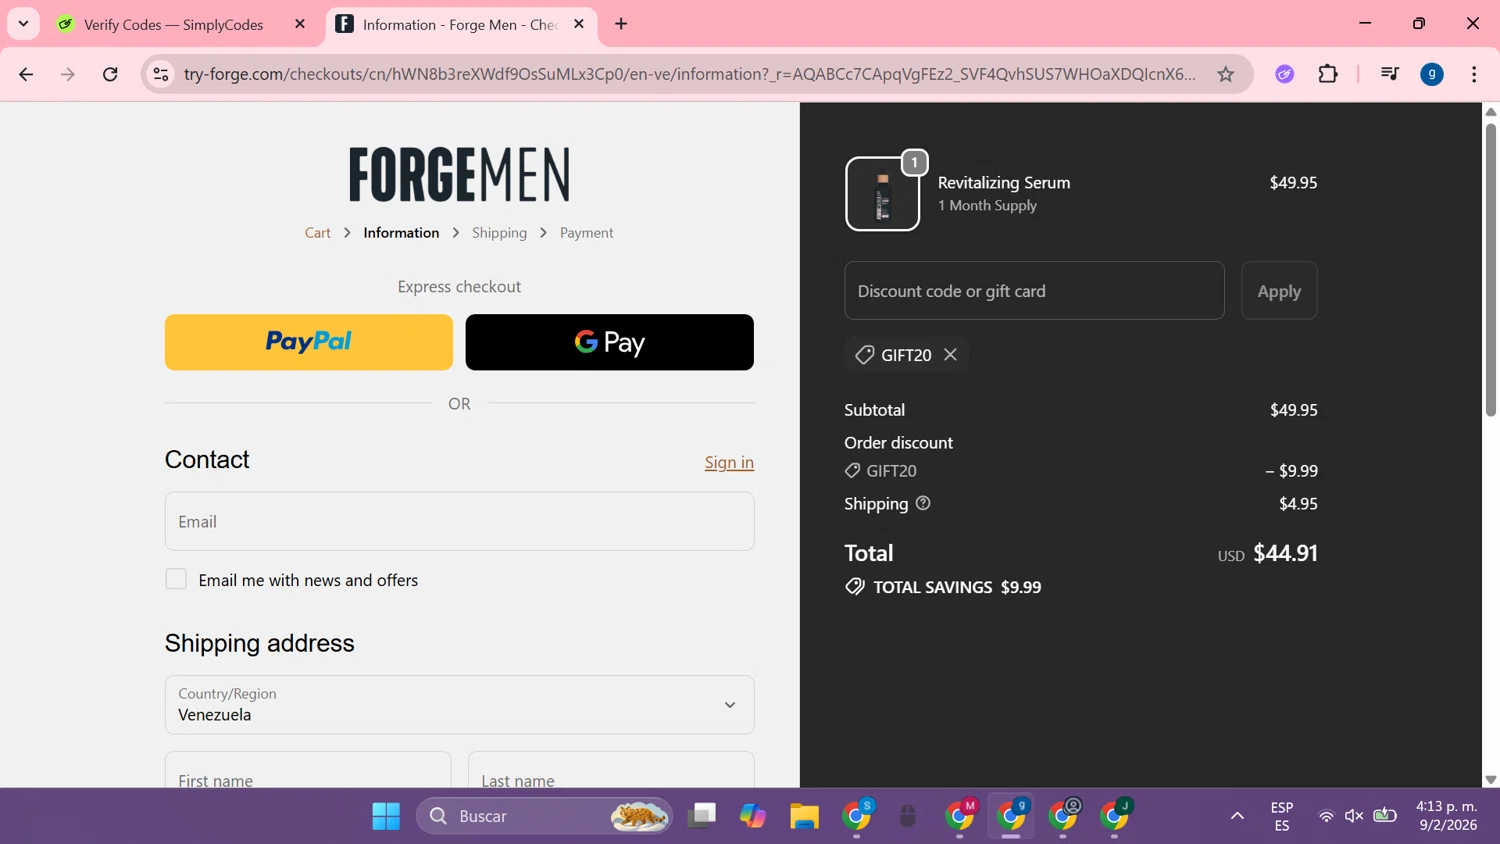Viewport: 1500px width, 844px height.
Task: Open the clock showing 4:13 p. m.
Action: [1447, 816]
